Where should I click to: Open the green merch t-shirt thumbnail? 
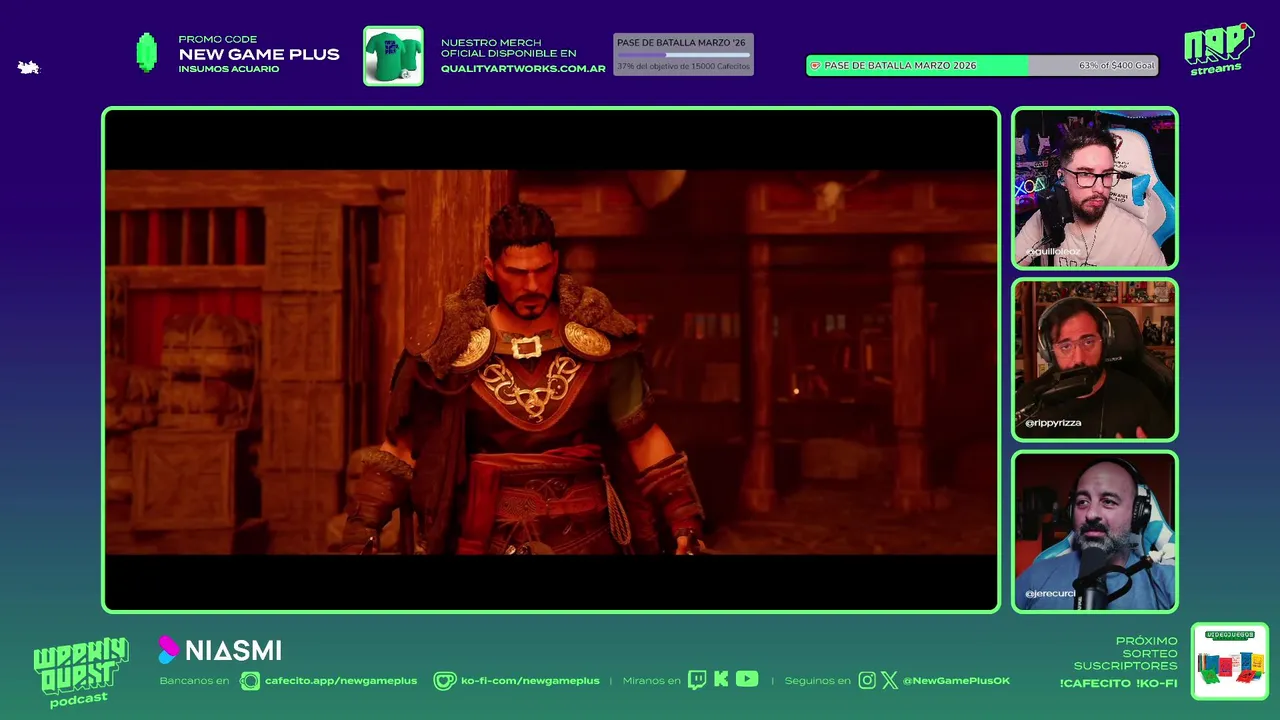[x=393, y=56]
